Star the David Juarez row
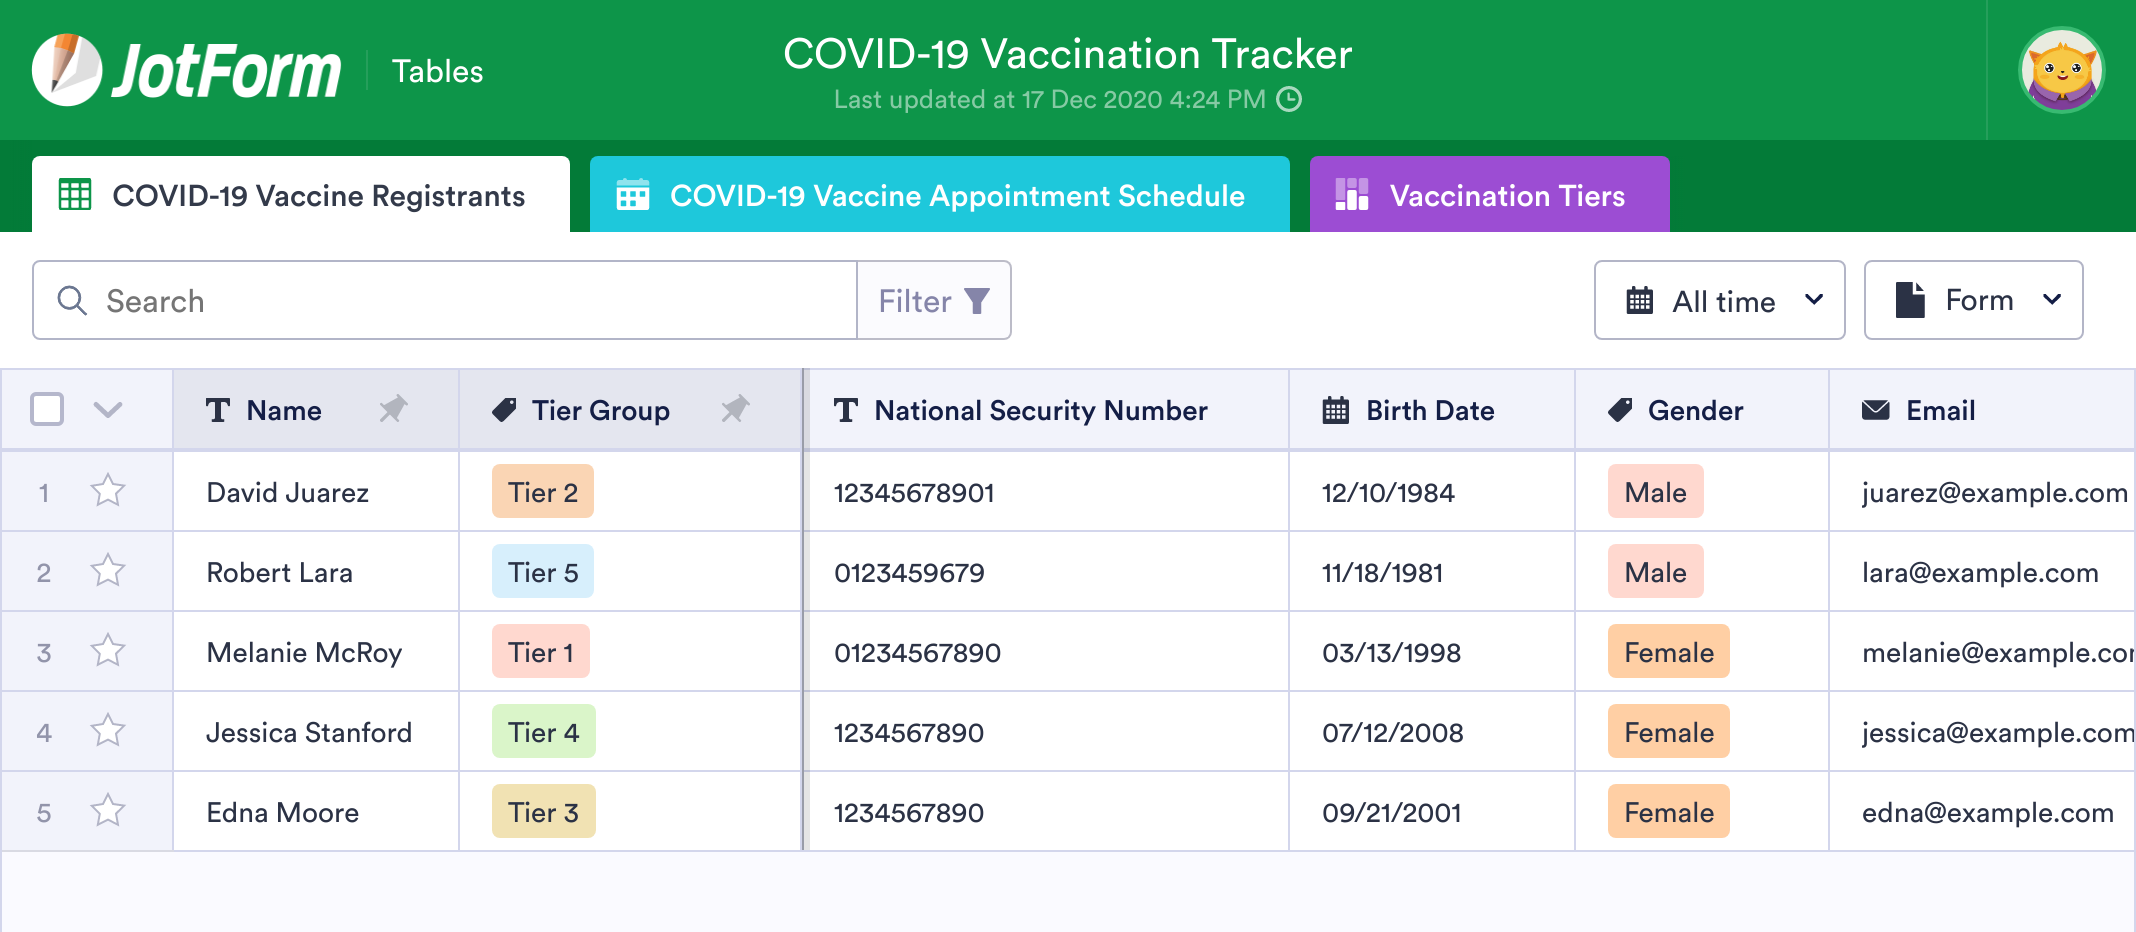Screen dimensions: 2136x932 [x=108, y=491]
